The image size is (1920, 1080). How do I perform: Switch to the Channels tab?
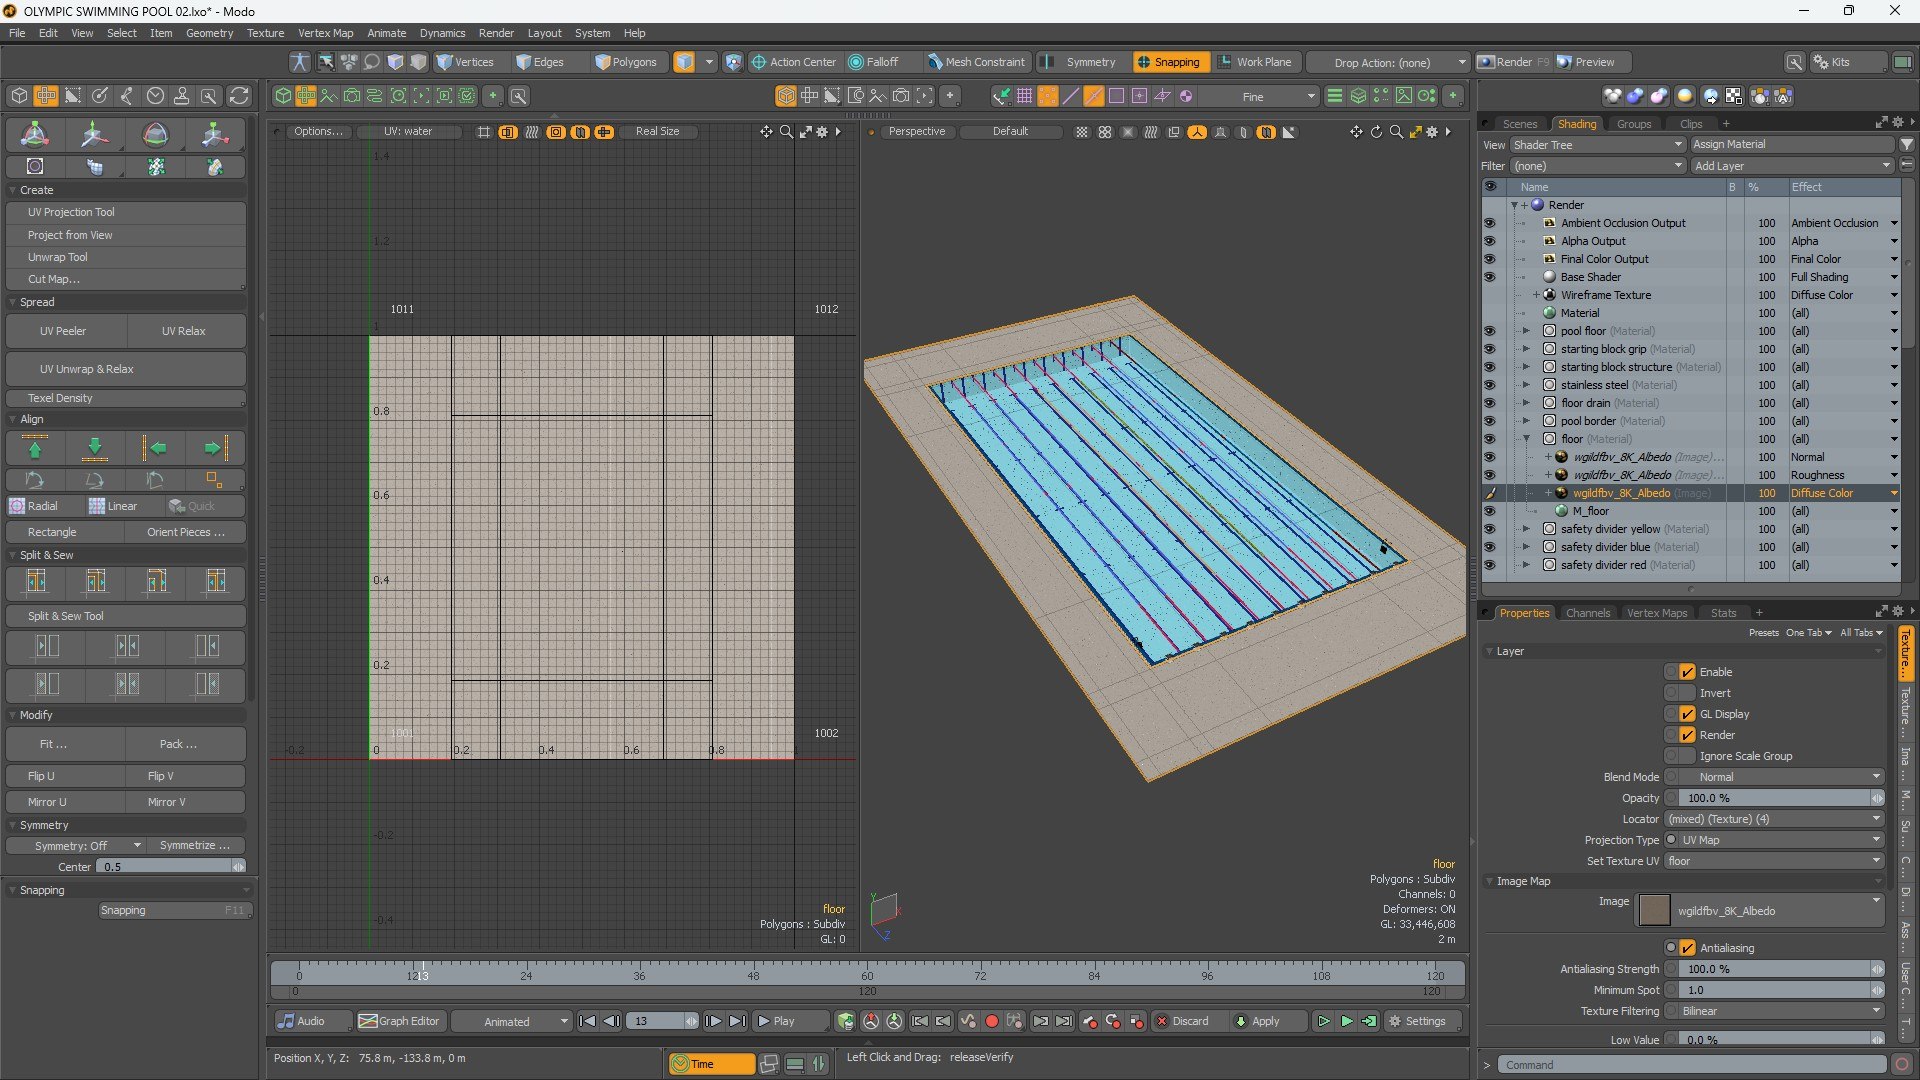pos(1587,613)
